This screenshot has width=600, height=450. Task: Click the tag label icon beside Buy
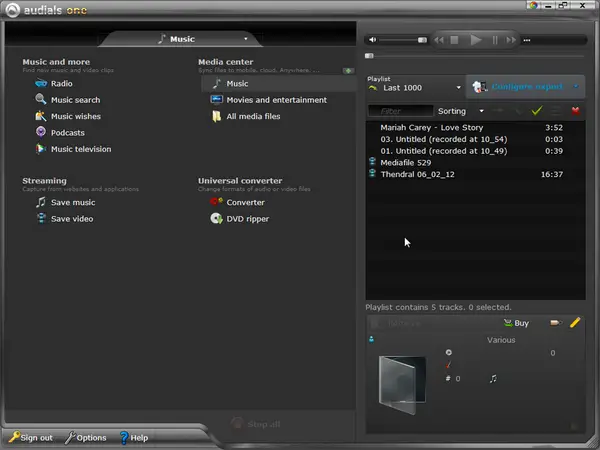tap(556, 323)
